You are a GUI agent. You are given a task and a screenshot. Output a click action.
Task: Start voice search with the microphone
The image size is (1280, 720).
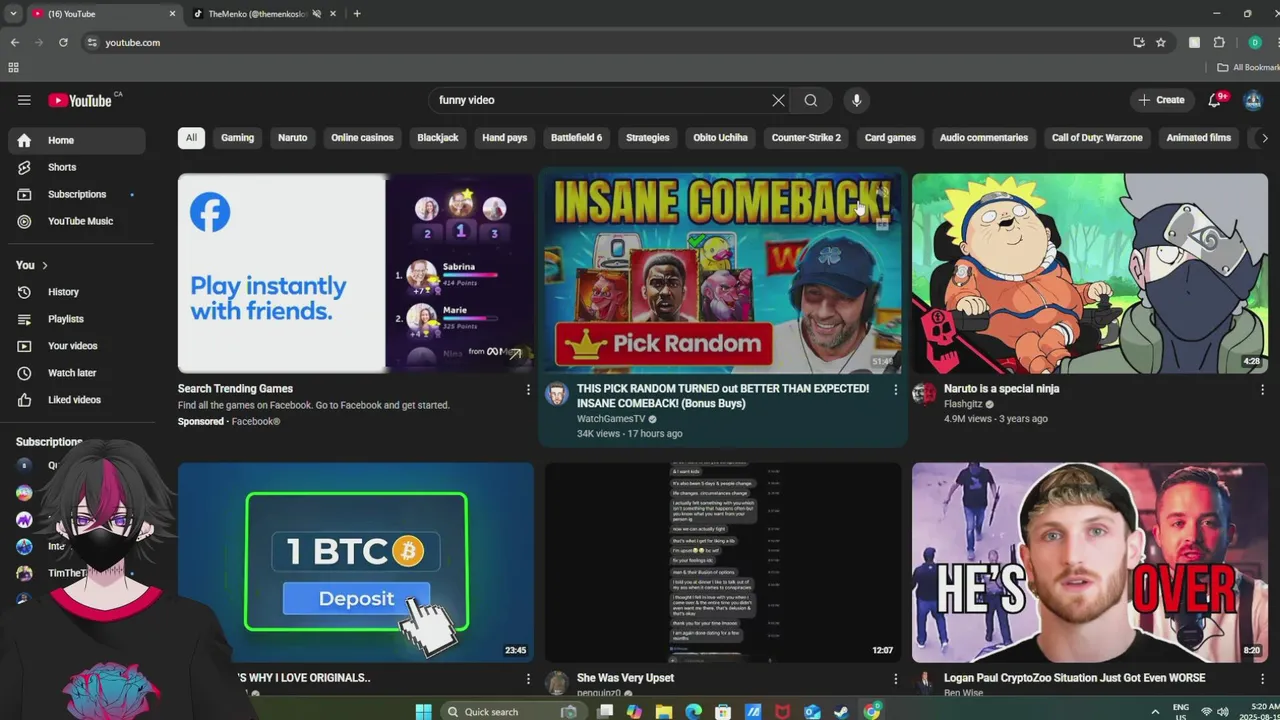coord(856,100)
